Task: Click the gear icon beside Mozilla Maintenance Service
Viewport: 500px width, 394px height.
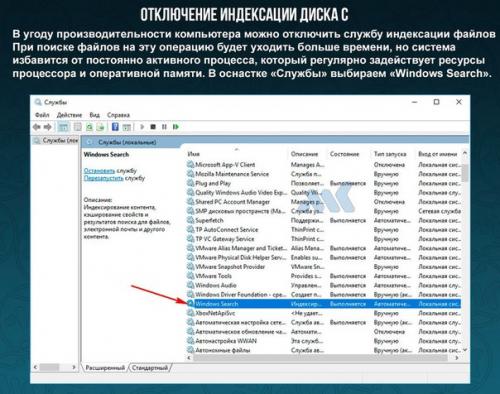Action: click(x=190, y=174)
